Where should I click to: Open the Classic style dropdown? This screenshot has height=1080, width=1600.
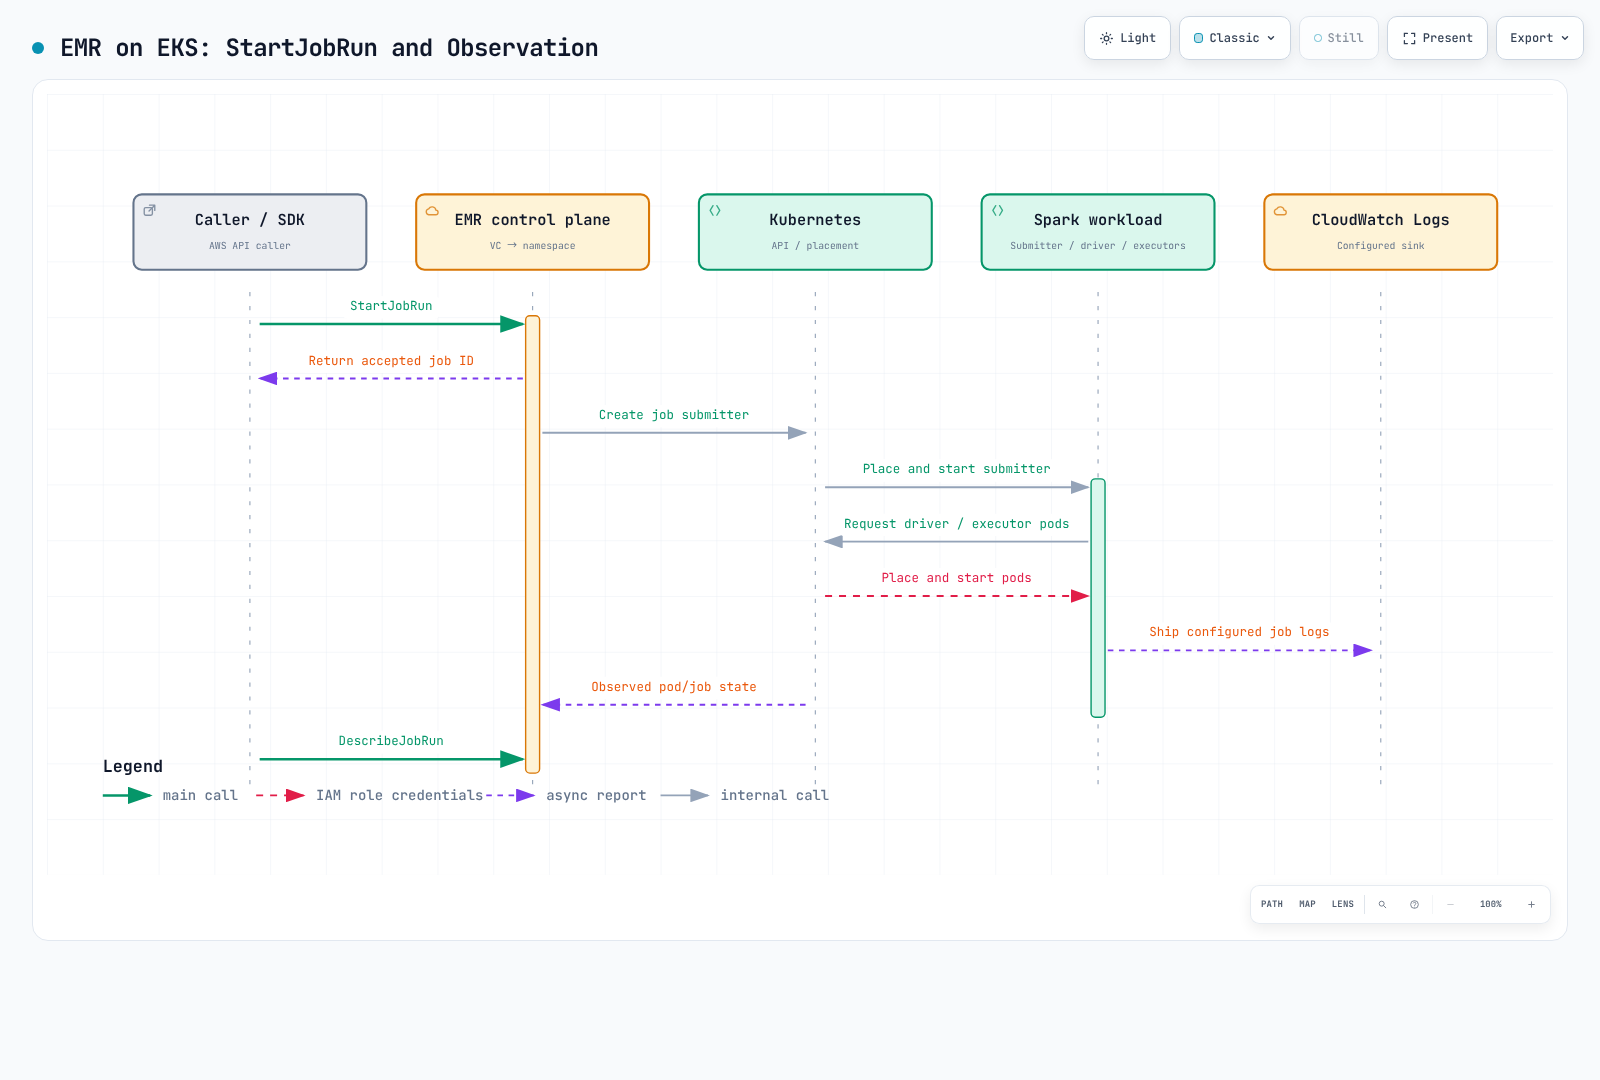[1234, 38]
